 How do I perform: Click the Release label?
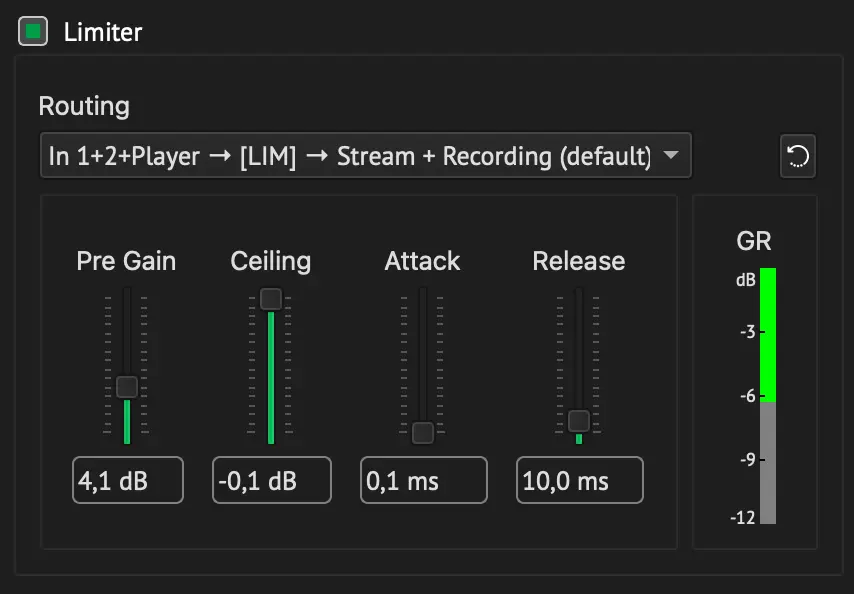click(579, 261)
